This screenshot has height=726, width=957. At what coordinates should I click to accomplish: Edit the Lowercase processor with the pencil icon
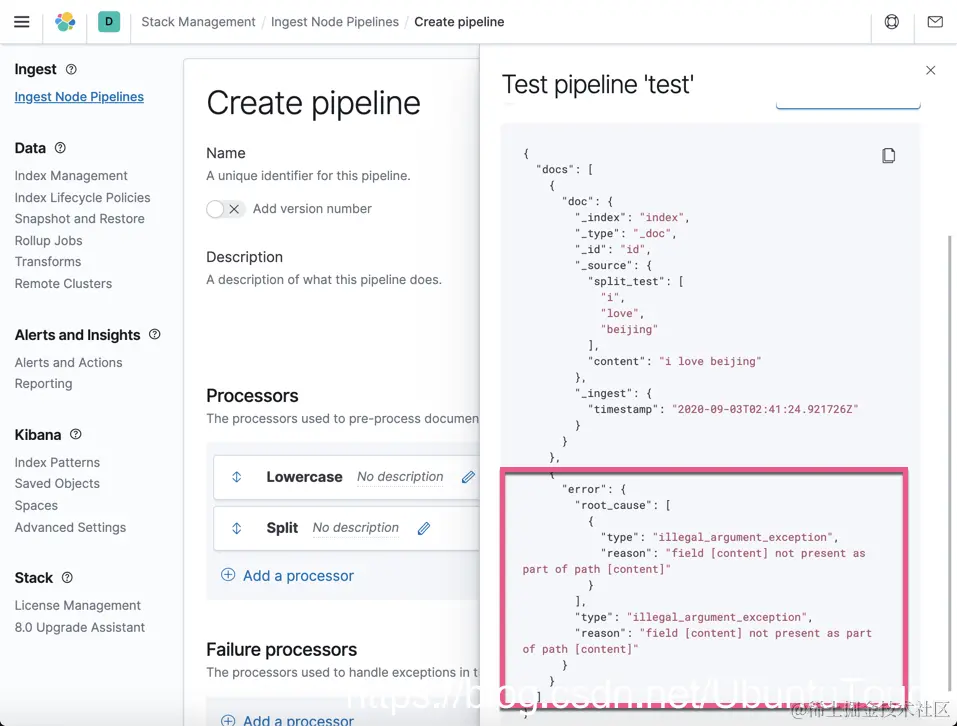pyautogui.click(x=468, y=477)
